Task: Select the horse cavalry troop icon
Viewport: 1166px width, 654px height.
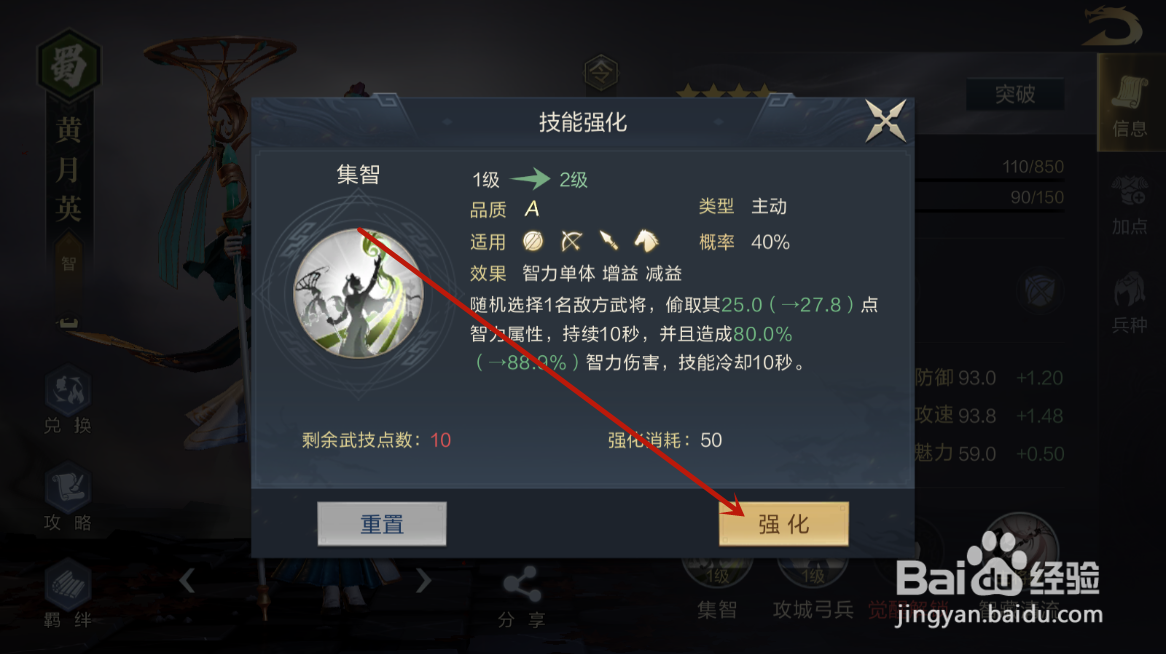Action: (x=645, y=241)
